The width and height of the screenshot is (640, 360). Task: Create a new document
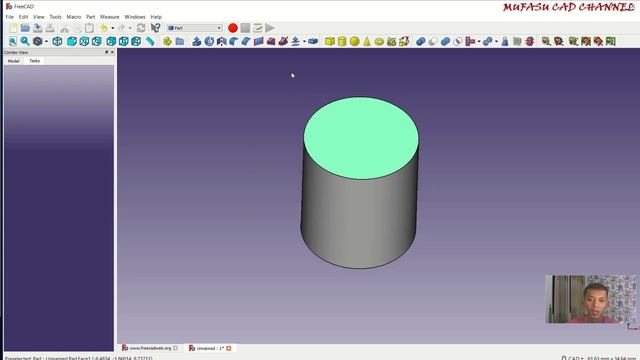coord(13,28)
